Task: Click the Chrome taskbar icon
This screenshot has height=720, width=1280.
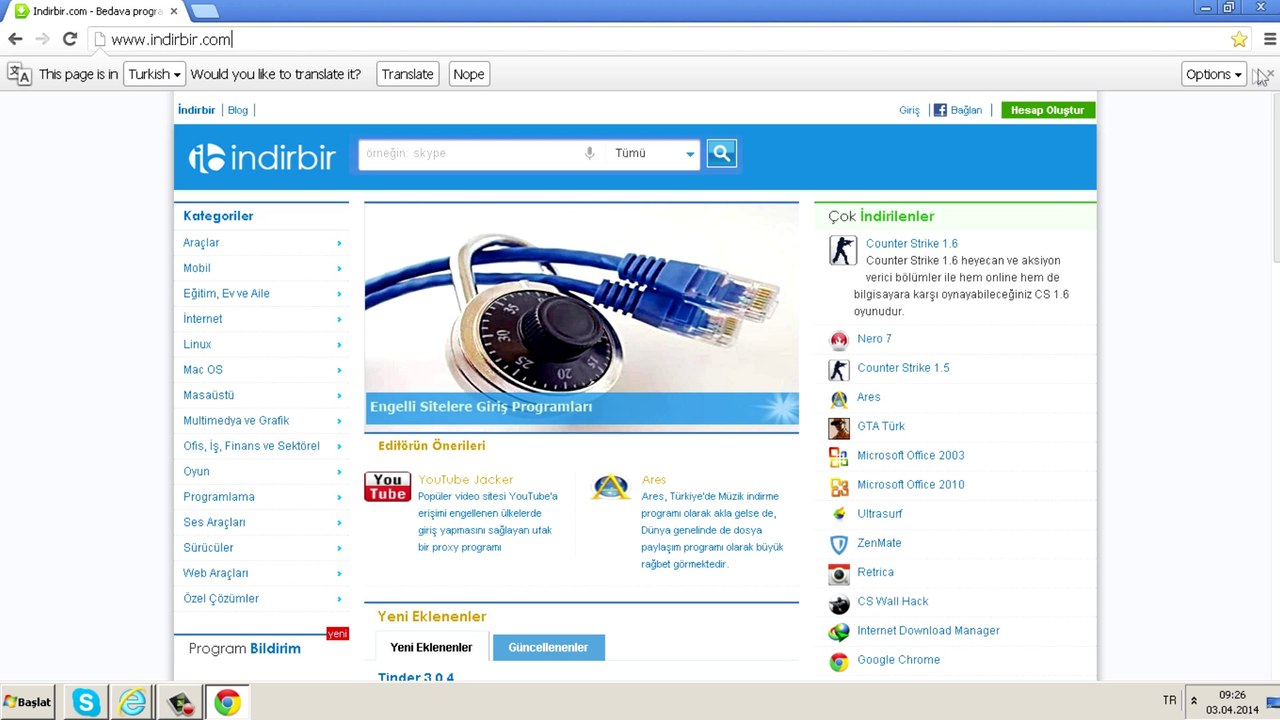Action: tap(227, 702)
